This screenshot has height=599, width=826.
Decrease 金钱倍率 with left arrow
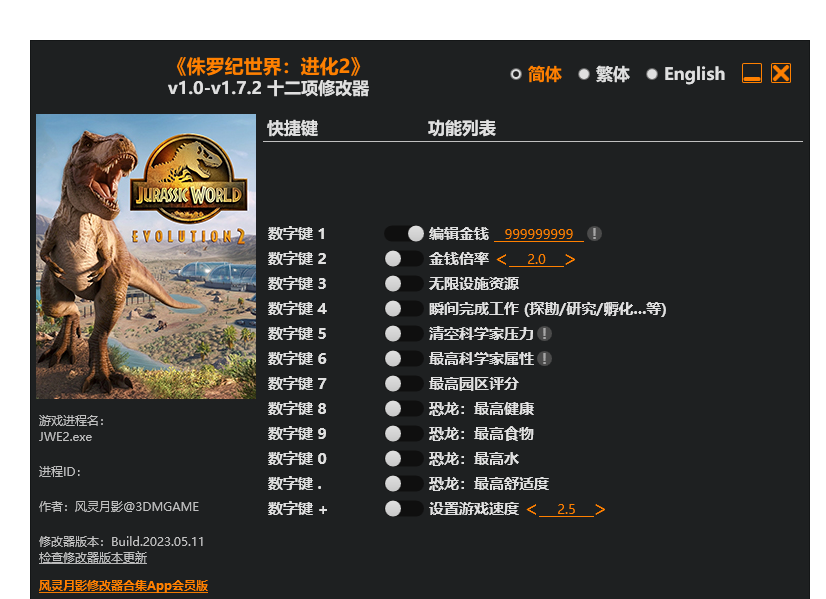click(502, 259)
